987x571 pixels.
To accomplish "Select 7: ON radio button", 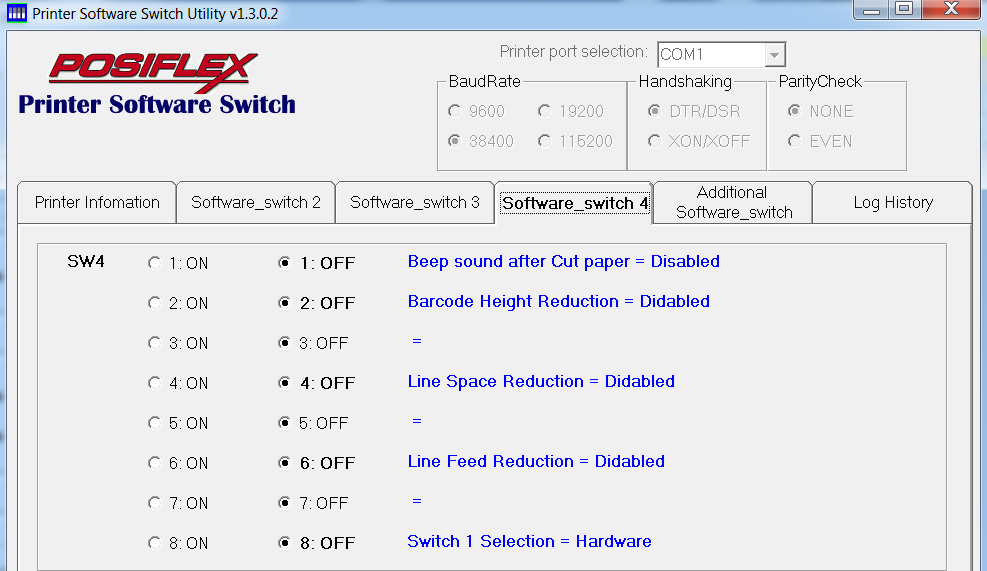I will (154, 503).
